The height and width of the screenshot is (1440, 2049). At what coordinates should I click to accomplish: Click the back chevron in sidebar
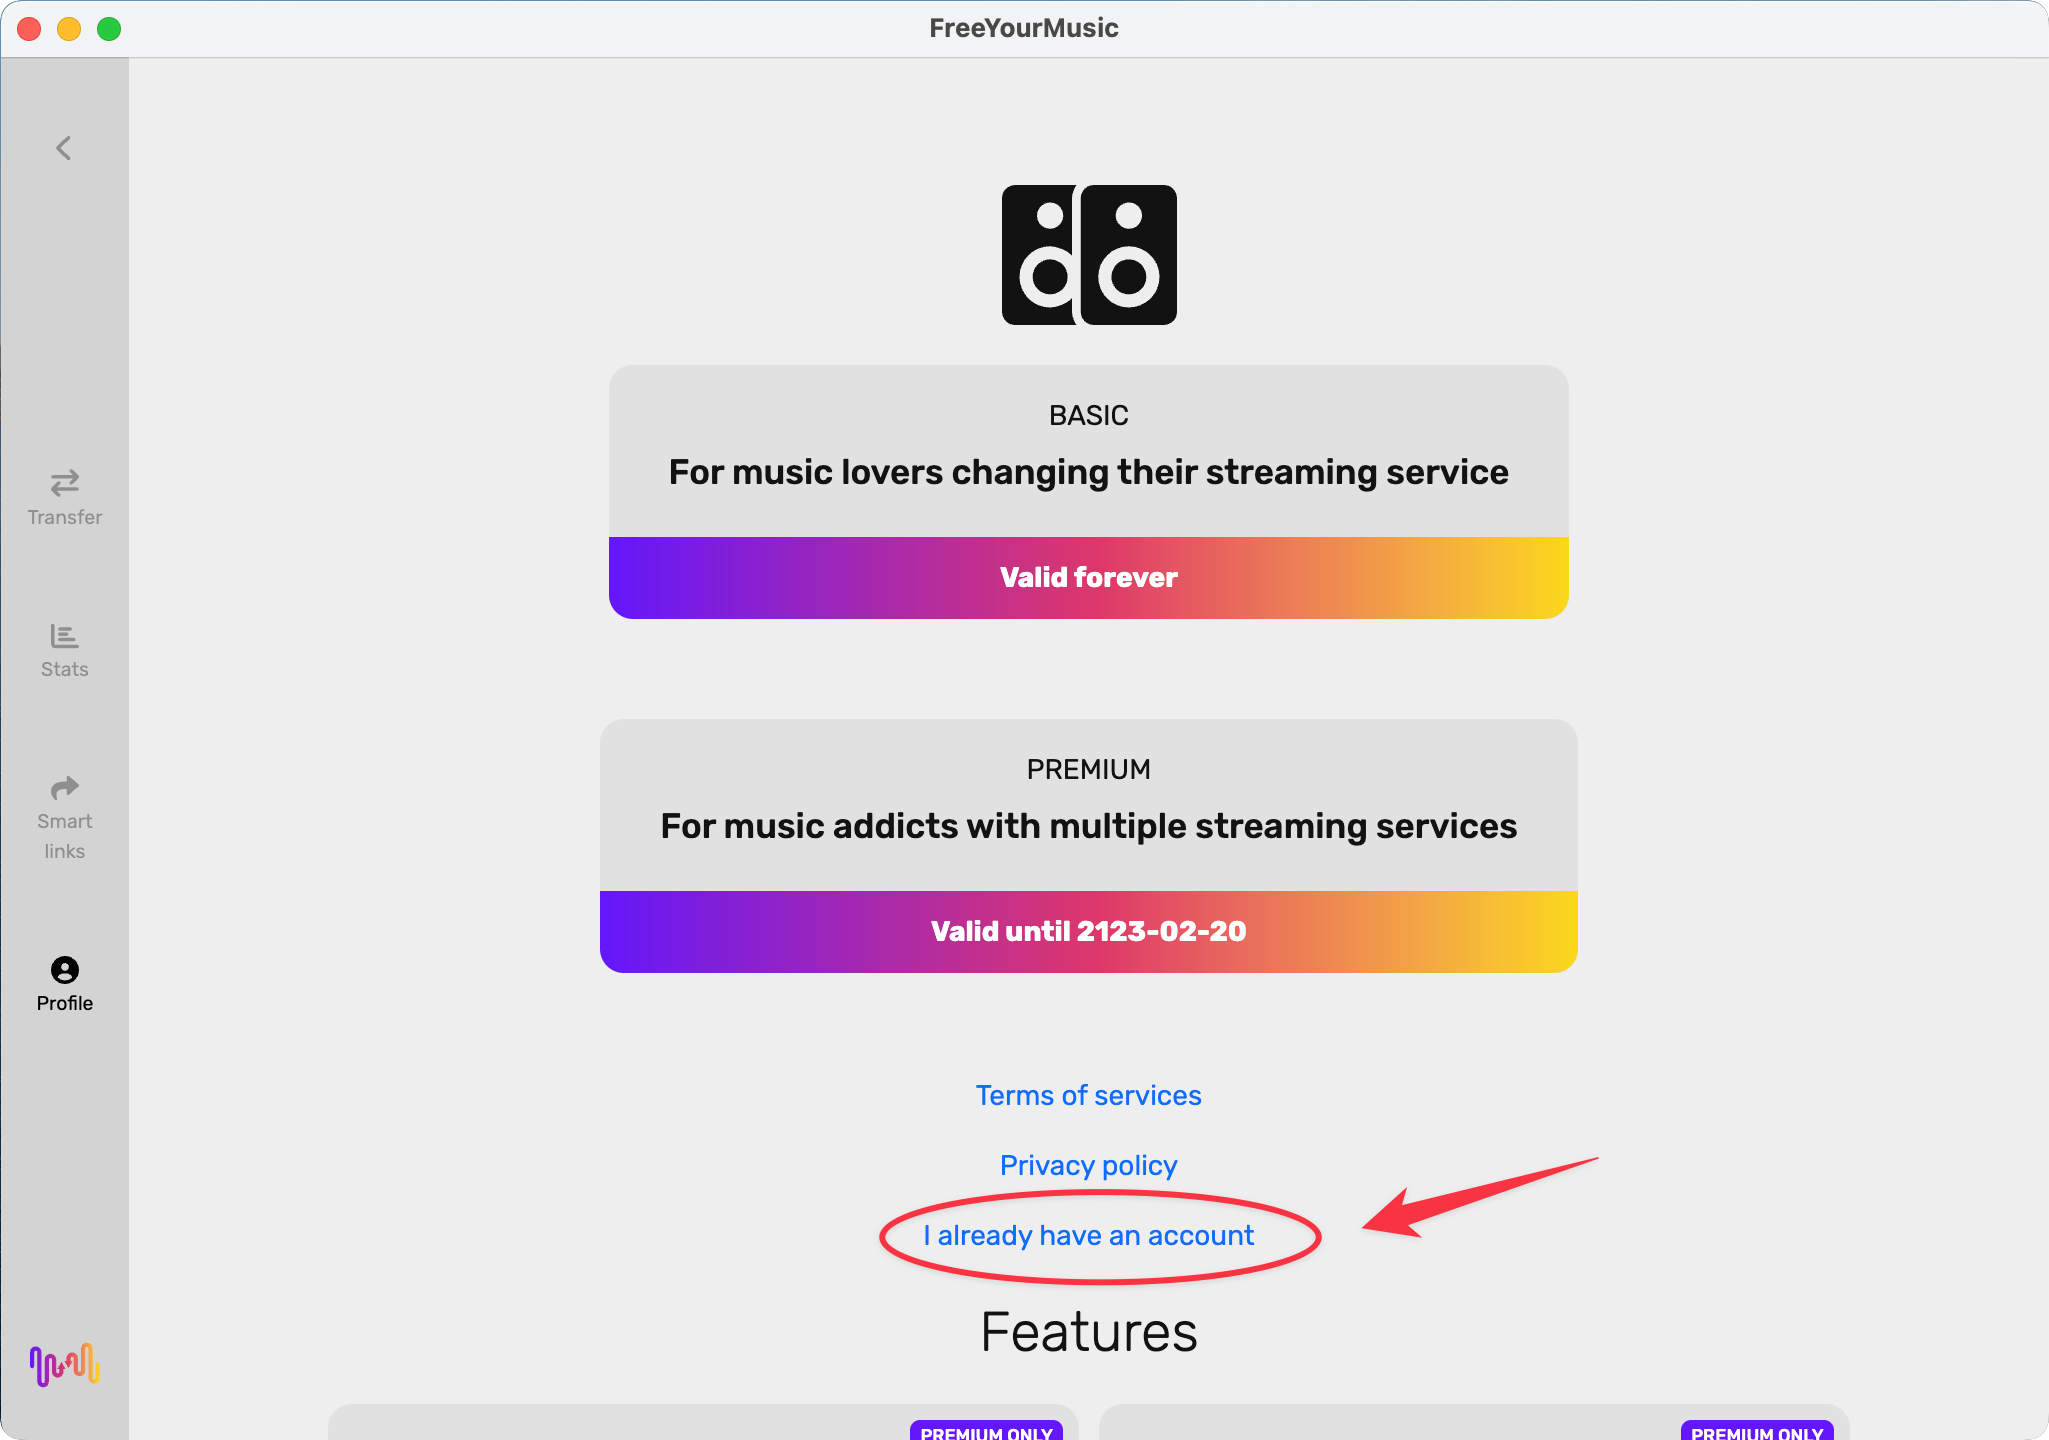point(63,149)
